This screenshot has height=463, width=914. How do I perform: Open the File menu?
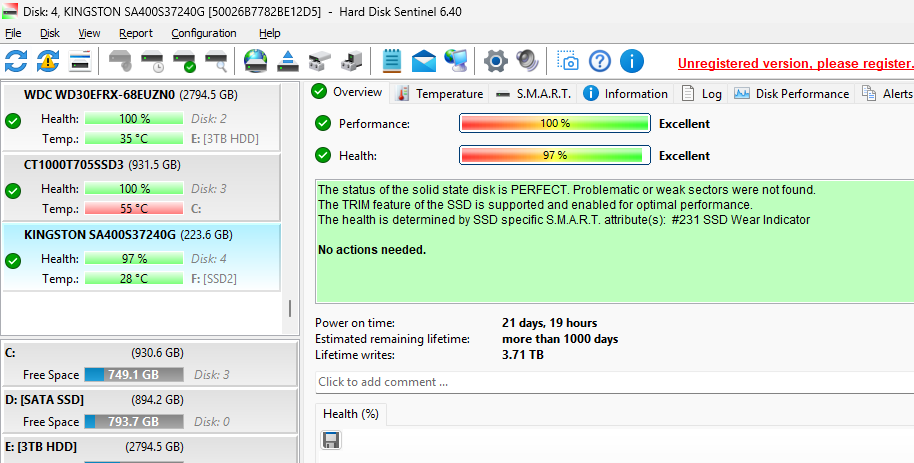pos(13,33)
